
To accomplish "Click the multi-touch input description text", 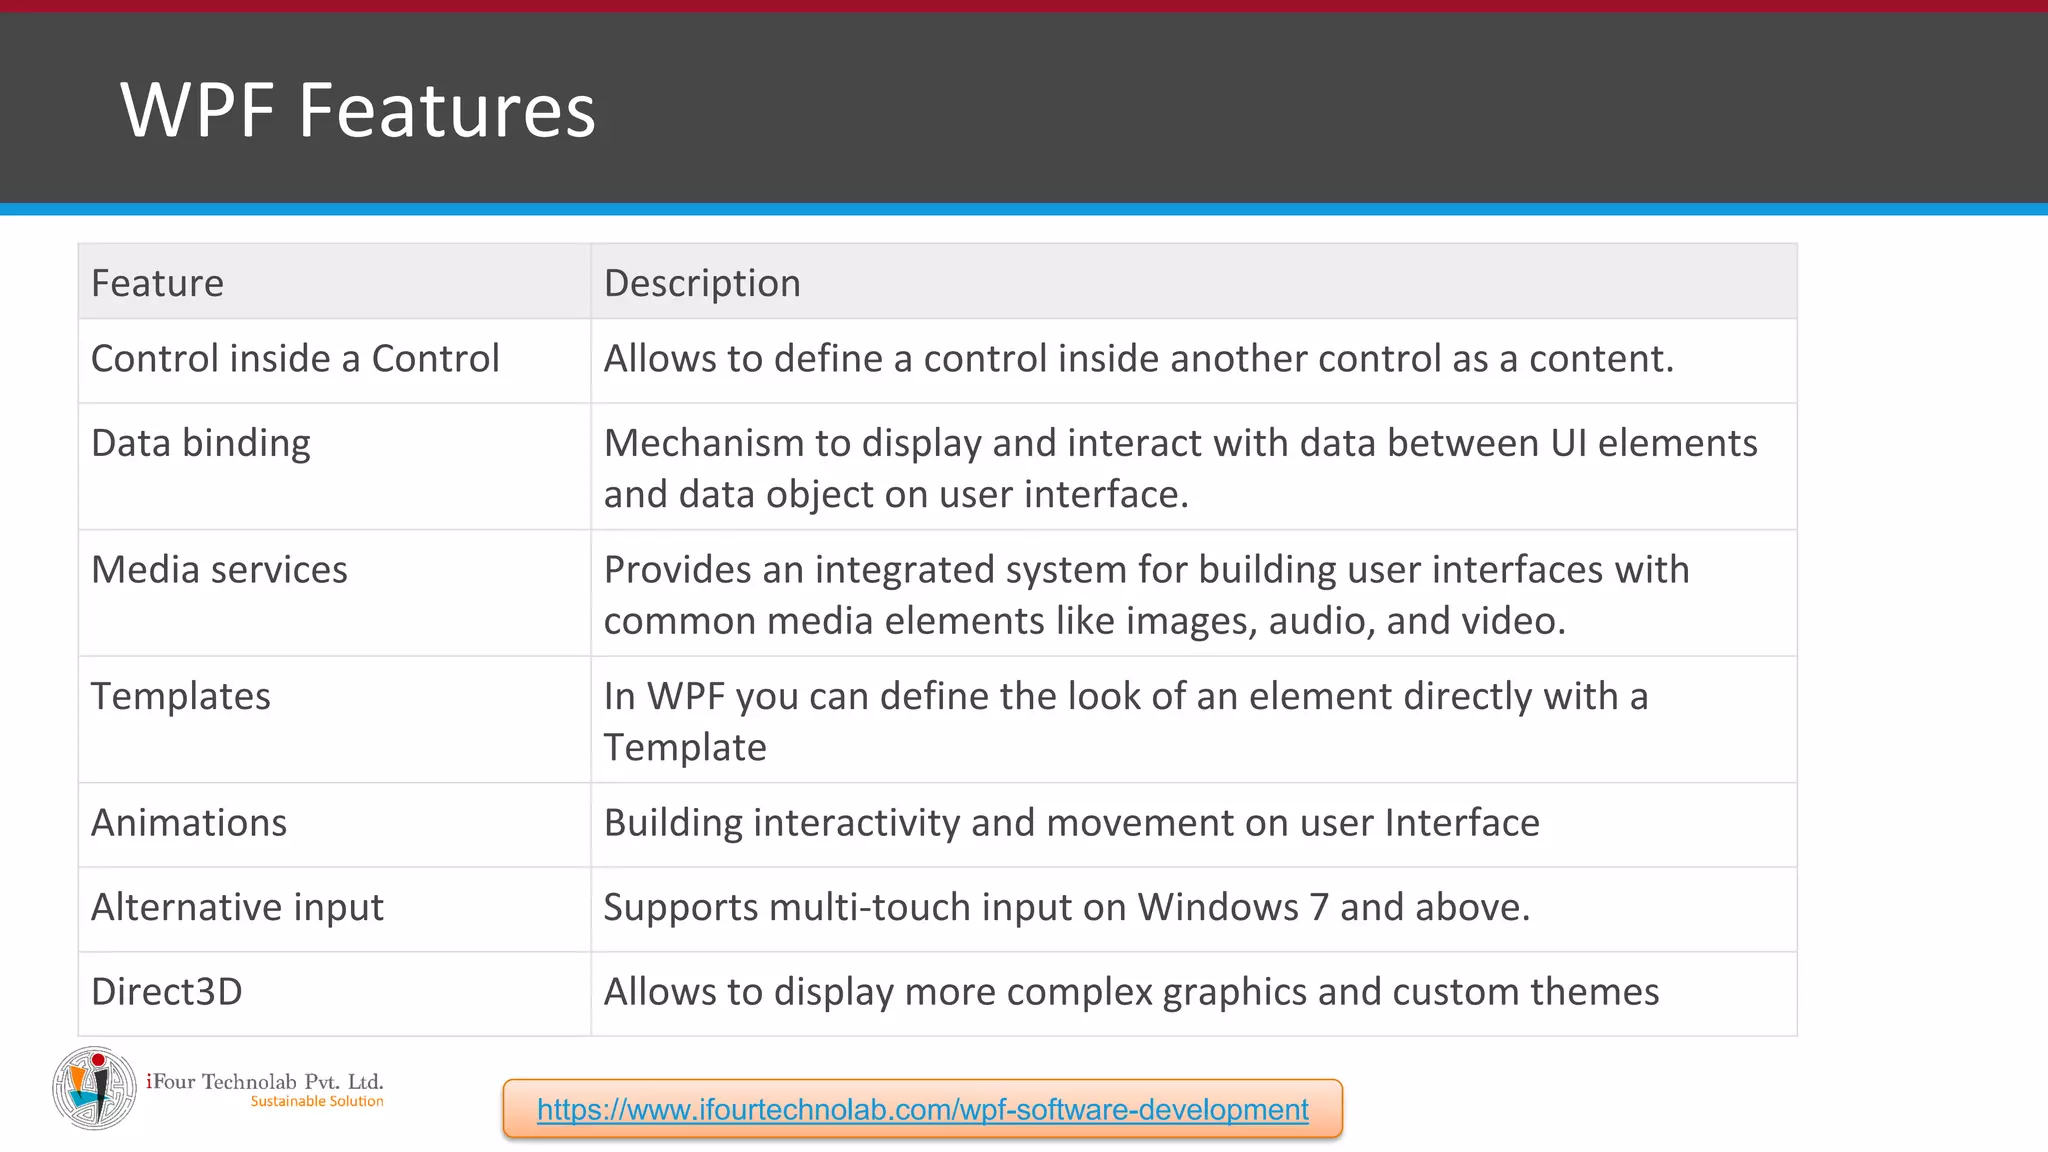I will click(x=1067, y=908).
